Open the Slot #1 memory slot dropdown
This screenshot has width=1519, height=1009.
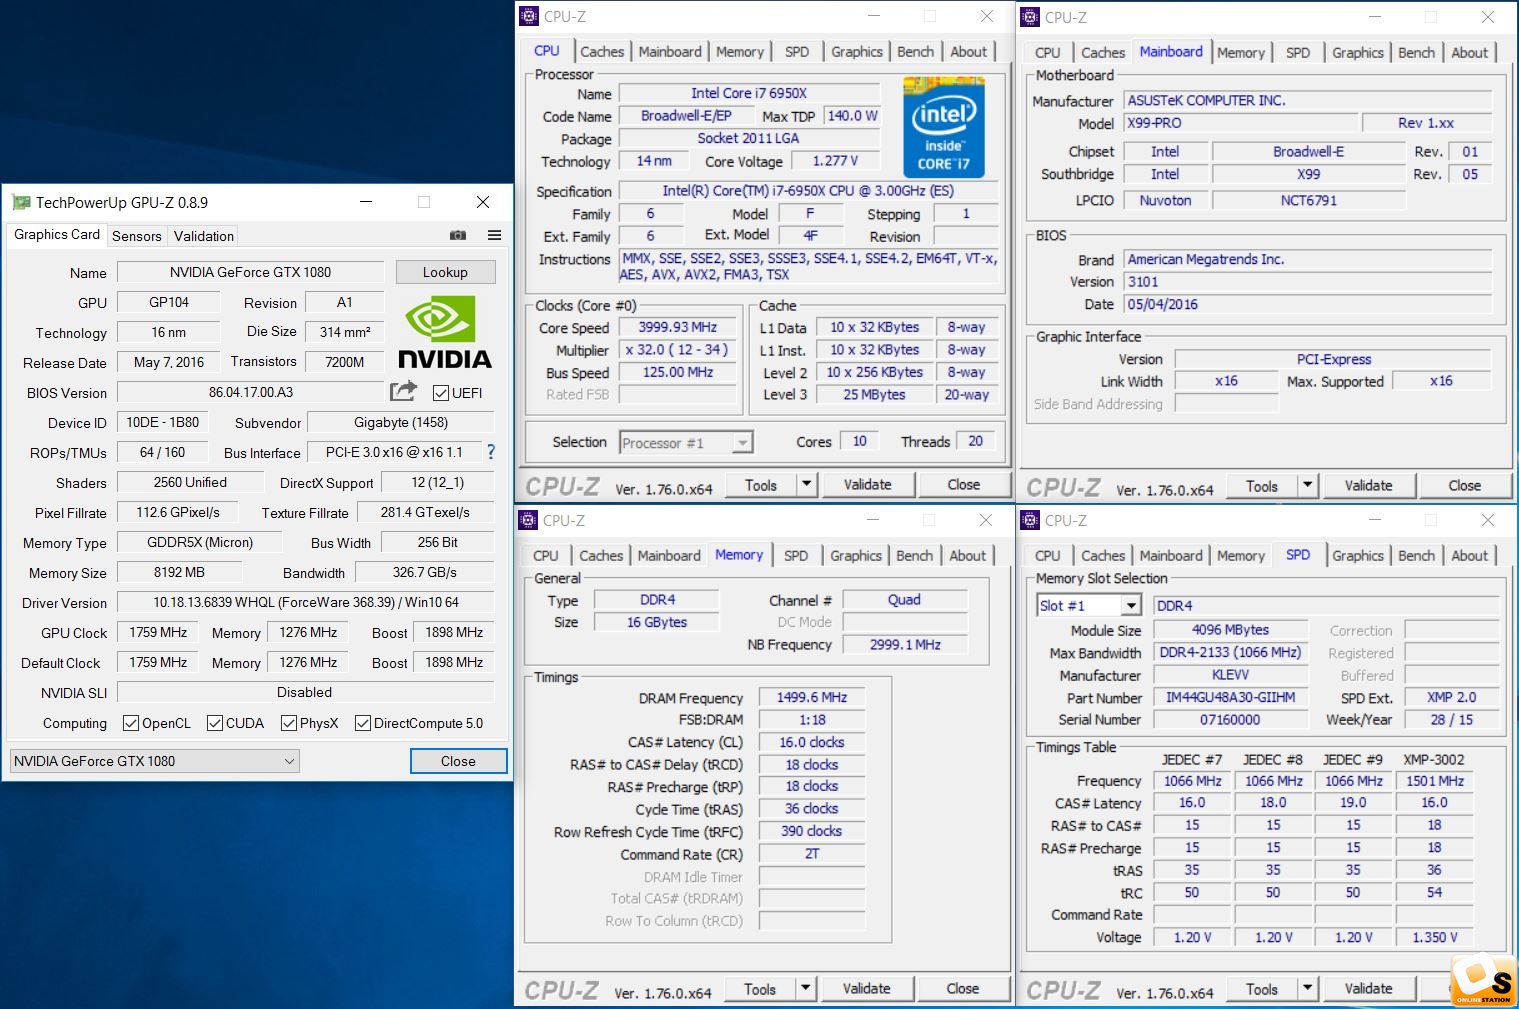point(1089,605)
